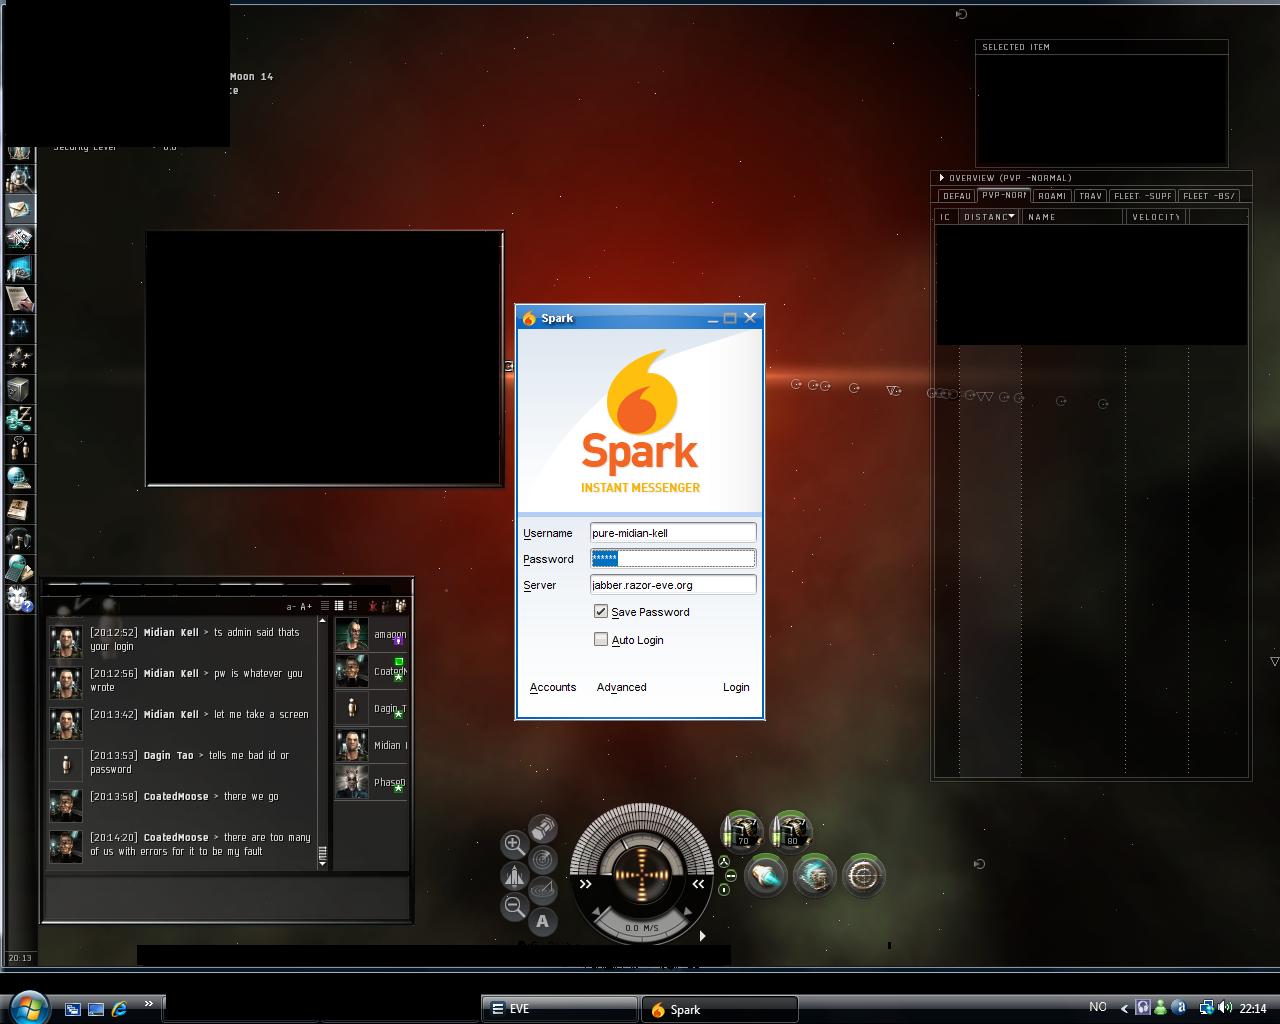This screenshot has width=1280, height=1024.
Task: Open the help face icon in the sidebar
Action: coord(19,599)
